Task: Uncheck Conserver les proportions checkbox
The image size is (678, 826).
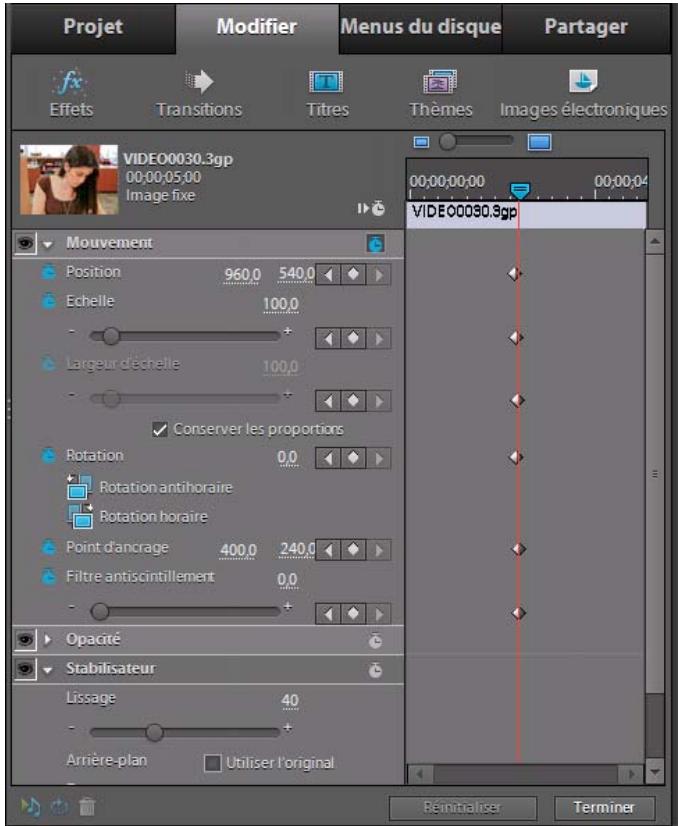Action: (x=160, y=429)
